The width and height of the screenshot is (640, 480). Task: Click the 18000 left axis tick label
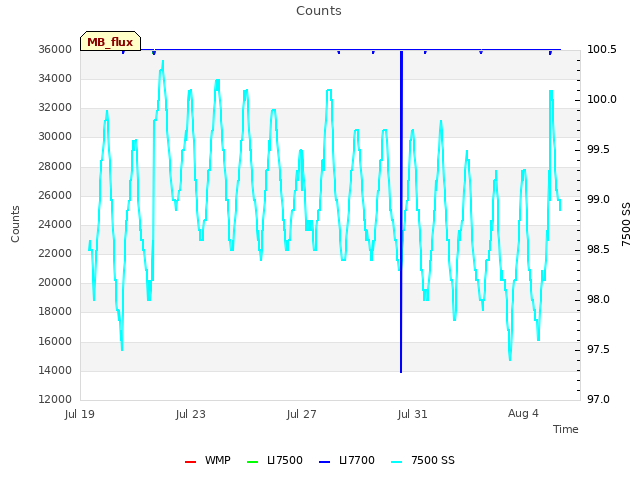[x=55, y=312]
